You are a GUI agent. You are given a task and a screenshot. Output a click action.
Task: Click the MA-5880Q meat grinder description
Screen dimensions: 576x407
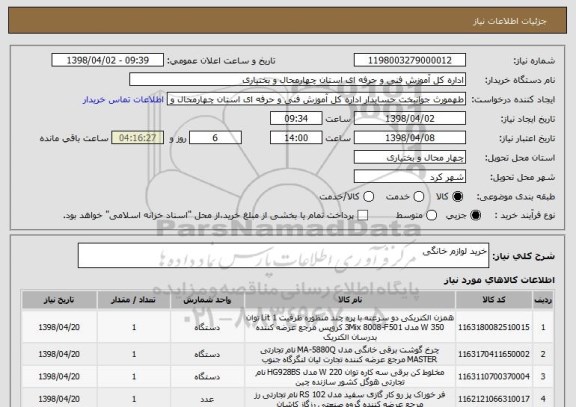[350, 354]
